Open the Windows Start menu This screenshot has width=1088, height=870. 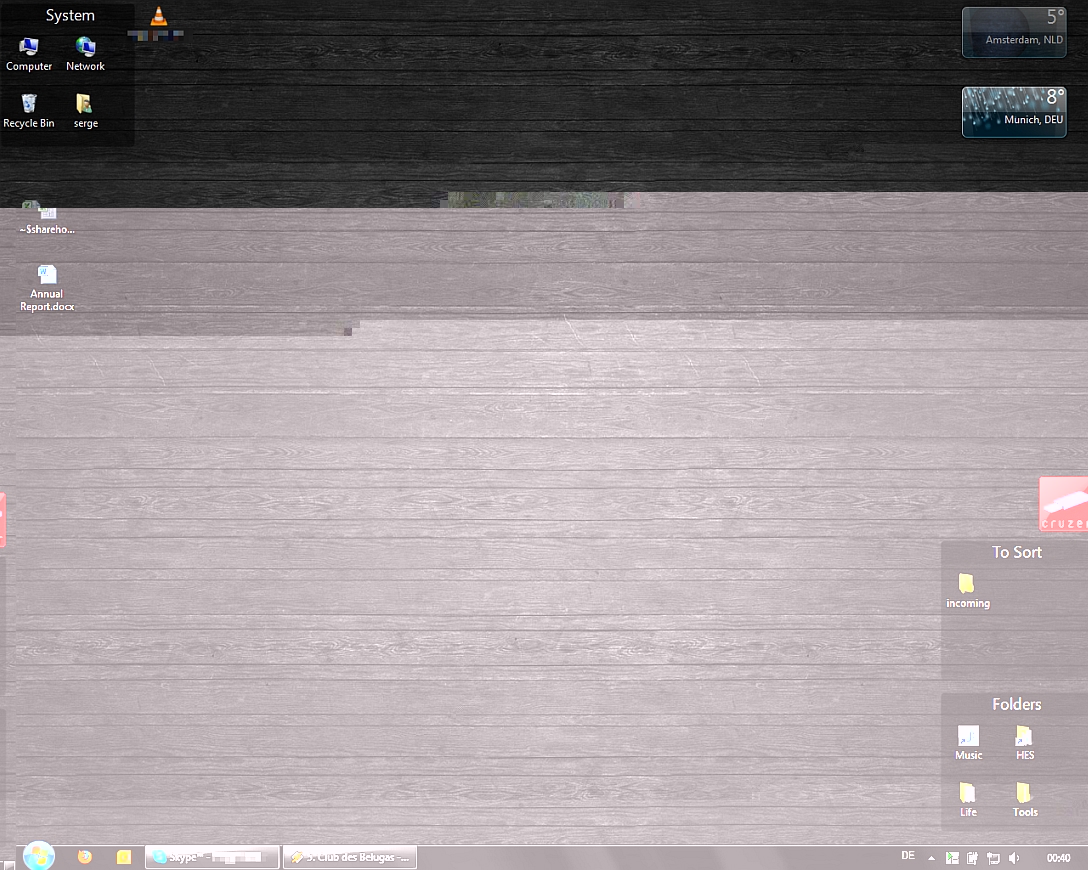click(38, 856)
